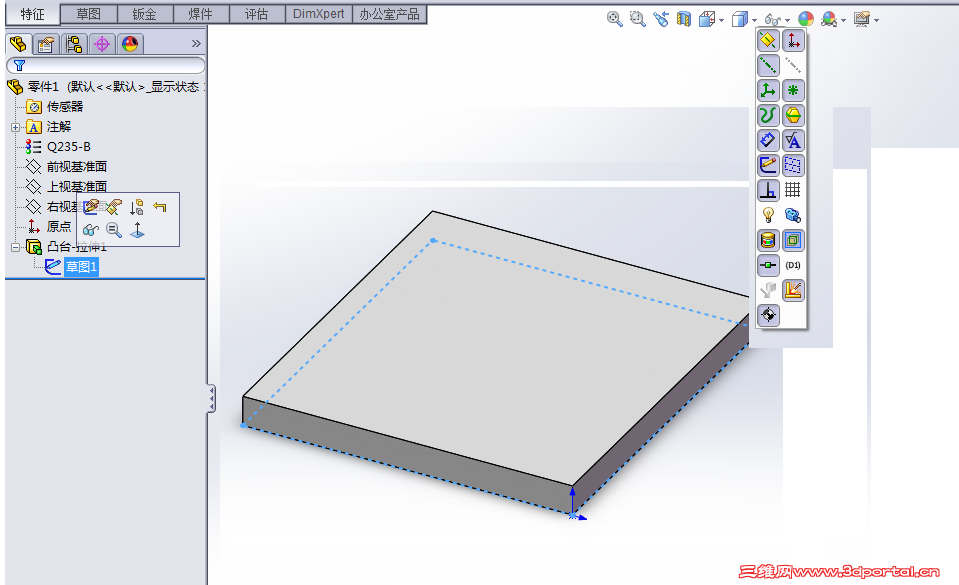Open the 办公室产品 tab

[390, 14]
